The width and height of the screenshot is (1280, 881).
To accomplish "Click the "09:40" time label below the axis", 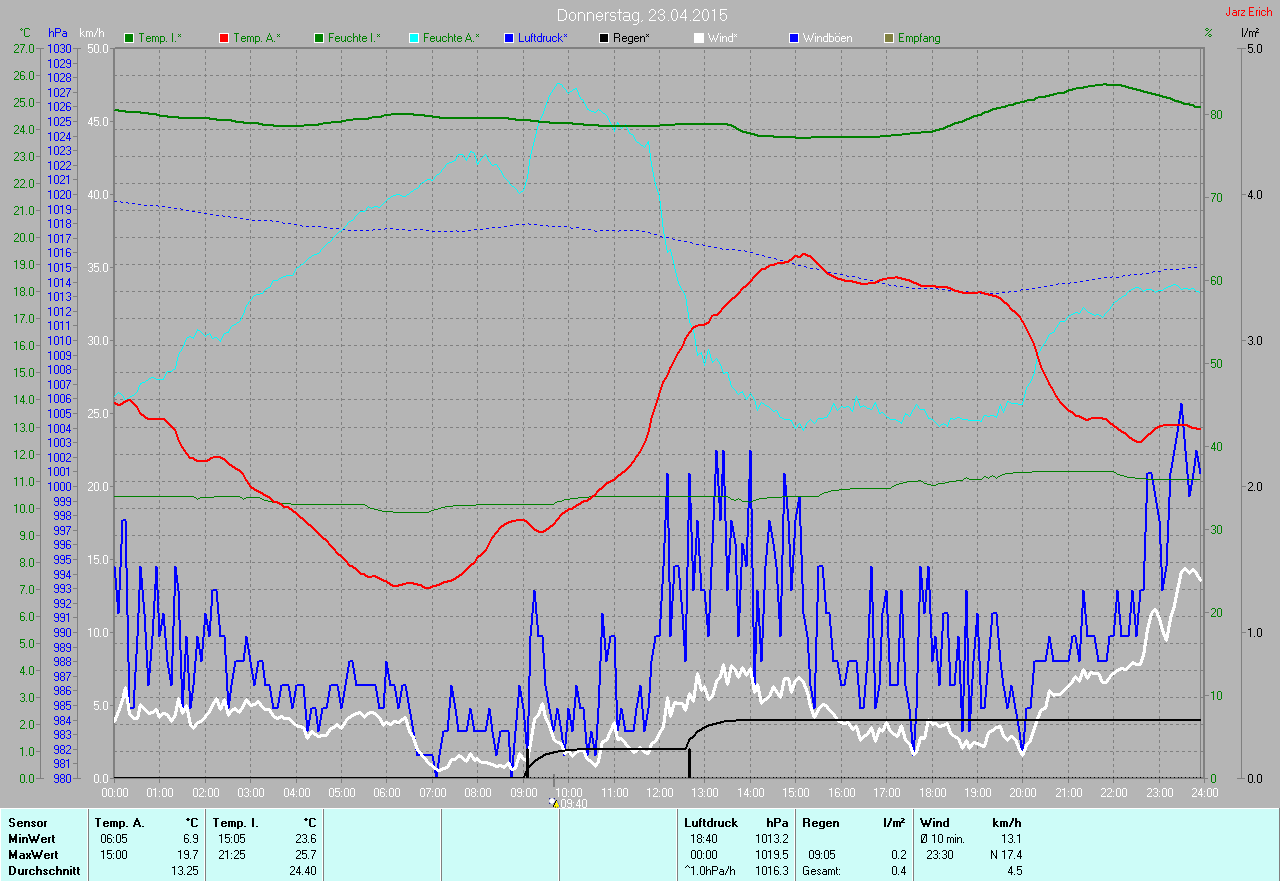I will pyautogui.click(x=574, y=803).
